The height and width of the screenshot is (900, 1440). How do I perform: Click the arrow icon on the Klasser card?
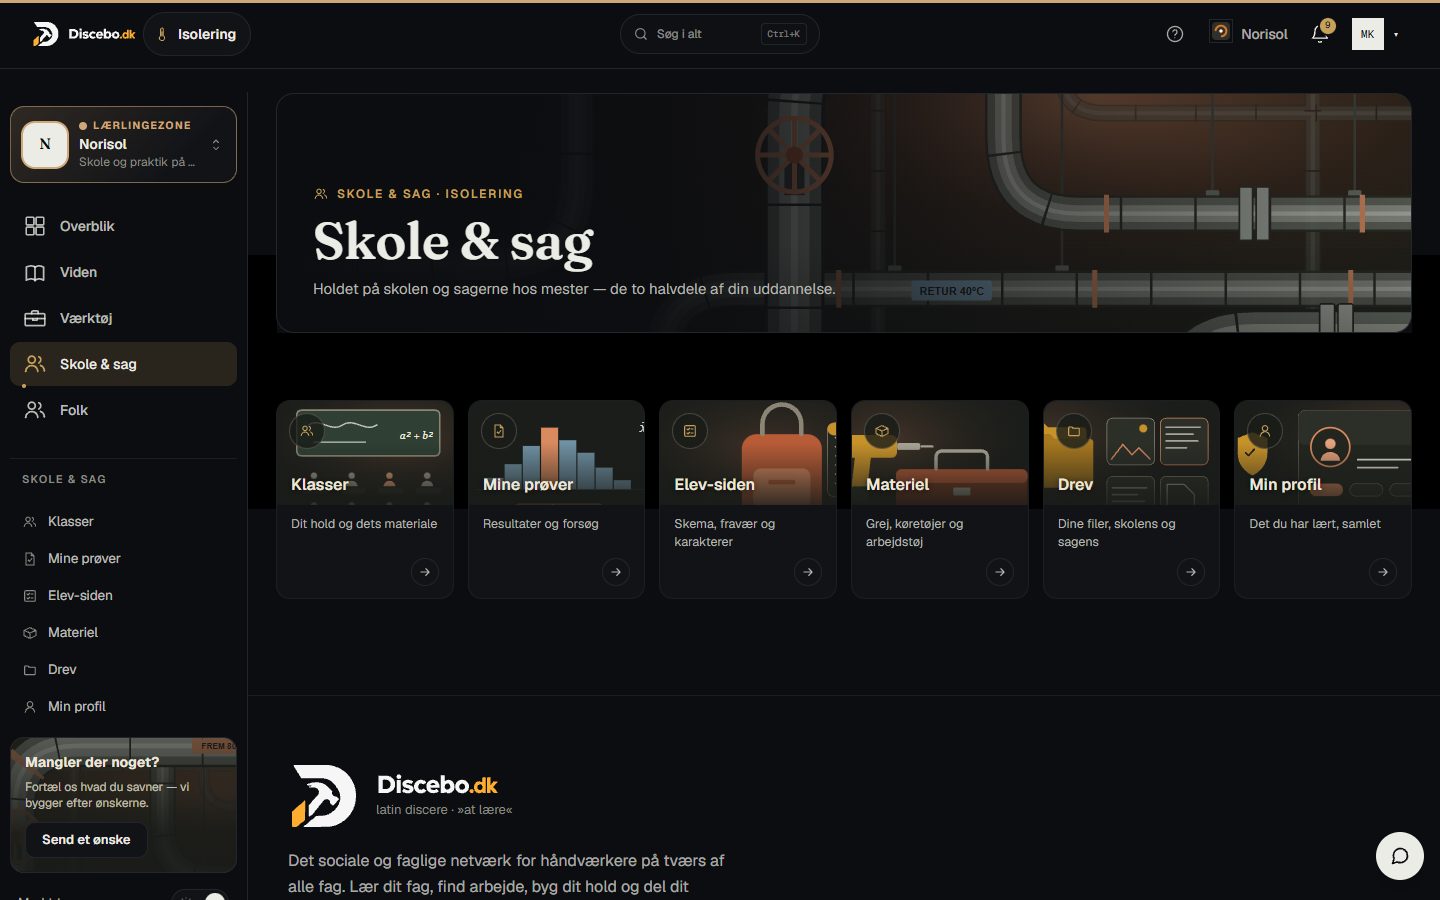point(425,572)
